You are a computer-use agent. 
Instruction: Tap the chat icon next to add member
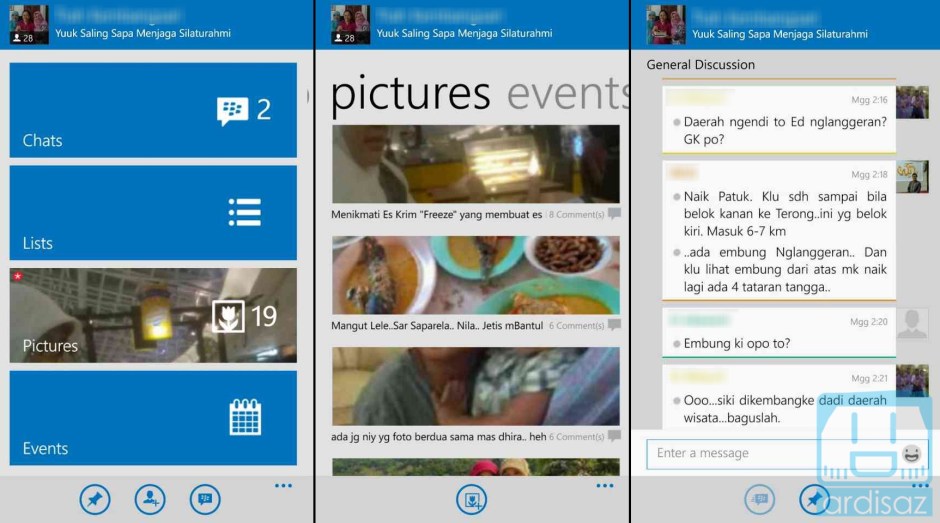coord(205,499)
